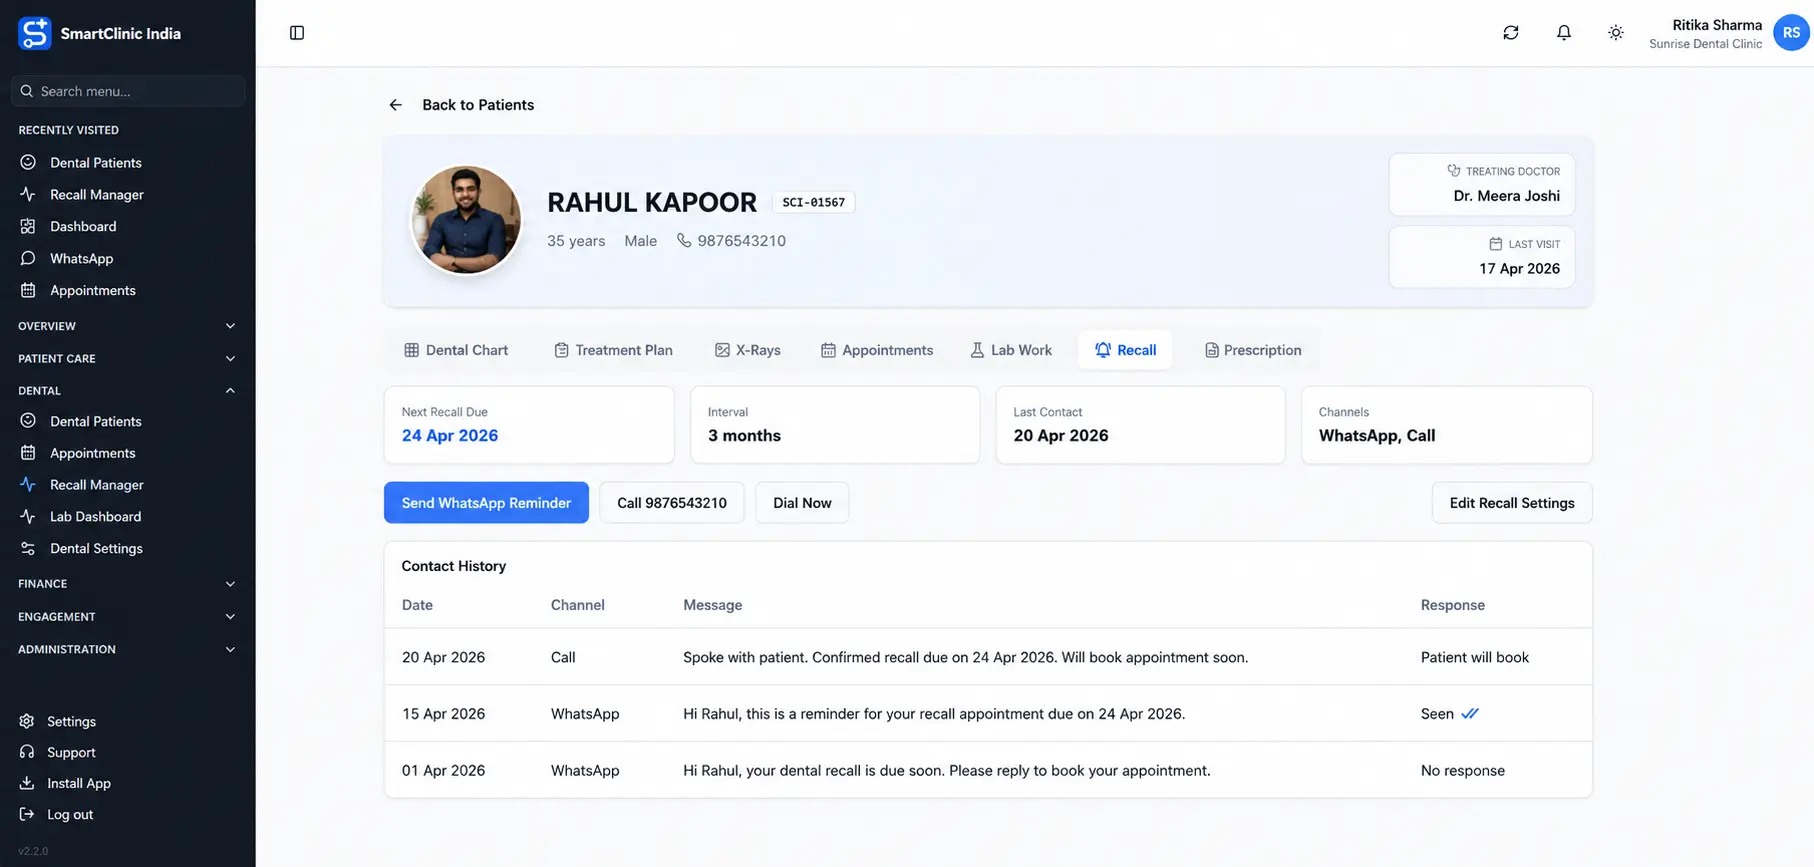This screenshot has width=1814, height=867.
Task: Click the Back to Patients link
Action: pyautogui.click(x=478, y=105)
